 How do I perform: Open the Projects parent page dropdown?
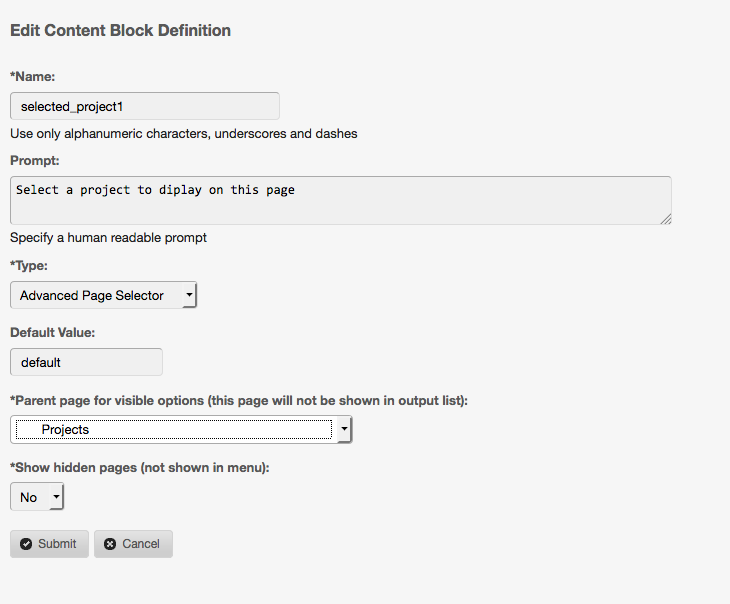click(174, 429)
